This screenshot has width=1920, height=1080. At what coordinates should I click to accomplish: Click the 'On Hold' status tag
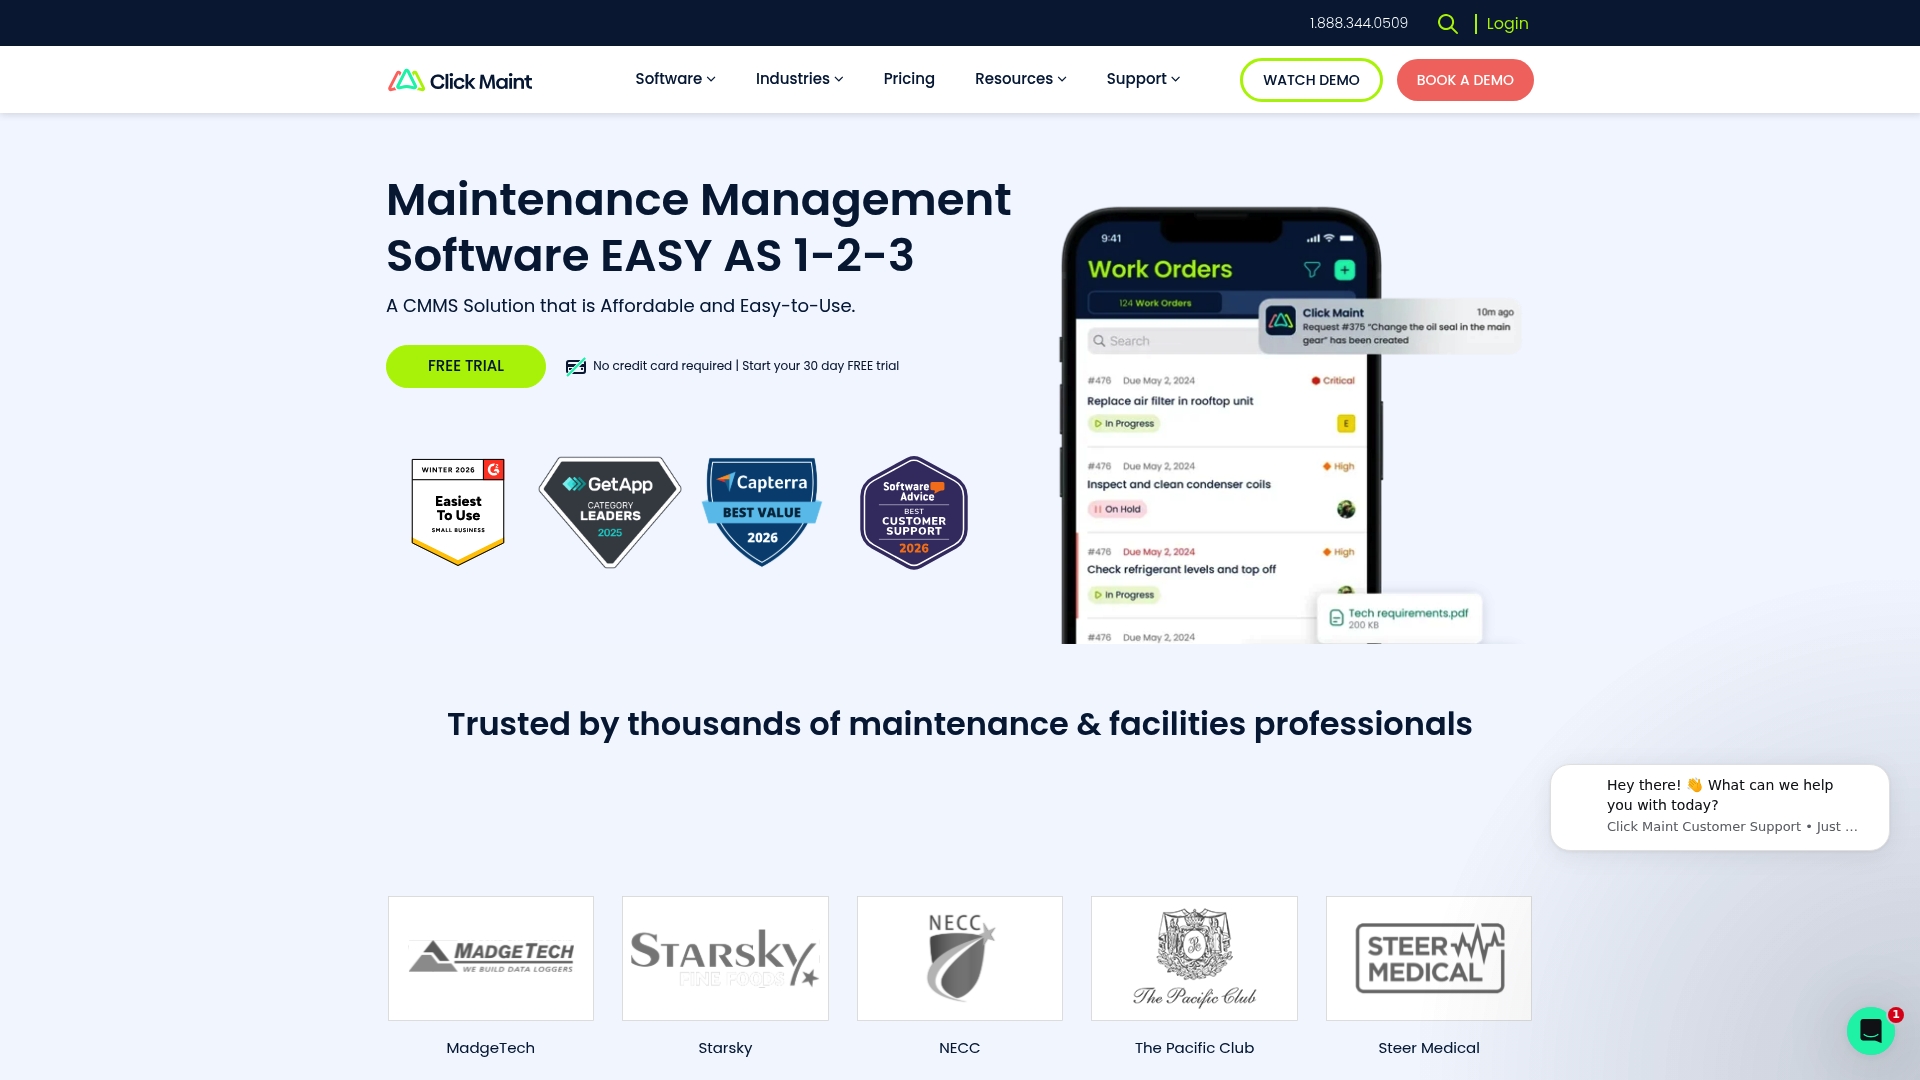coord(1117,509)
